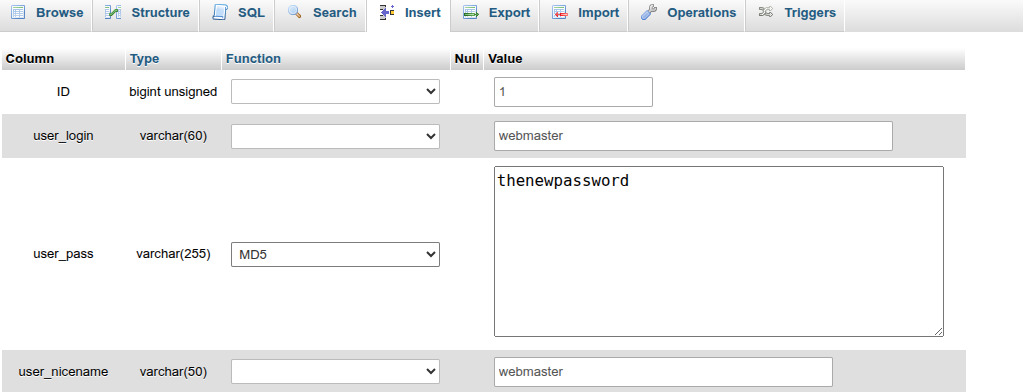Click the Search magnifier icon
The image size is (1023, 392).
(x=295, y=12)
